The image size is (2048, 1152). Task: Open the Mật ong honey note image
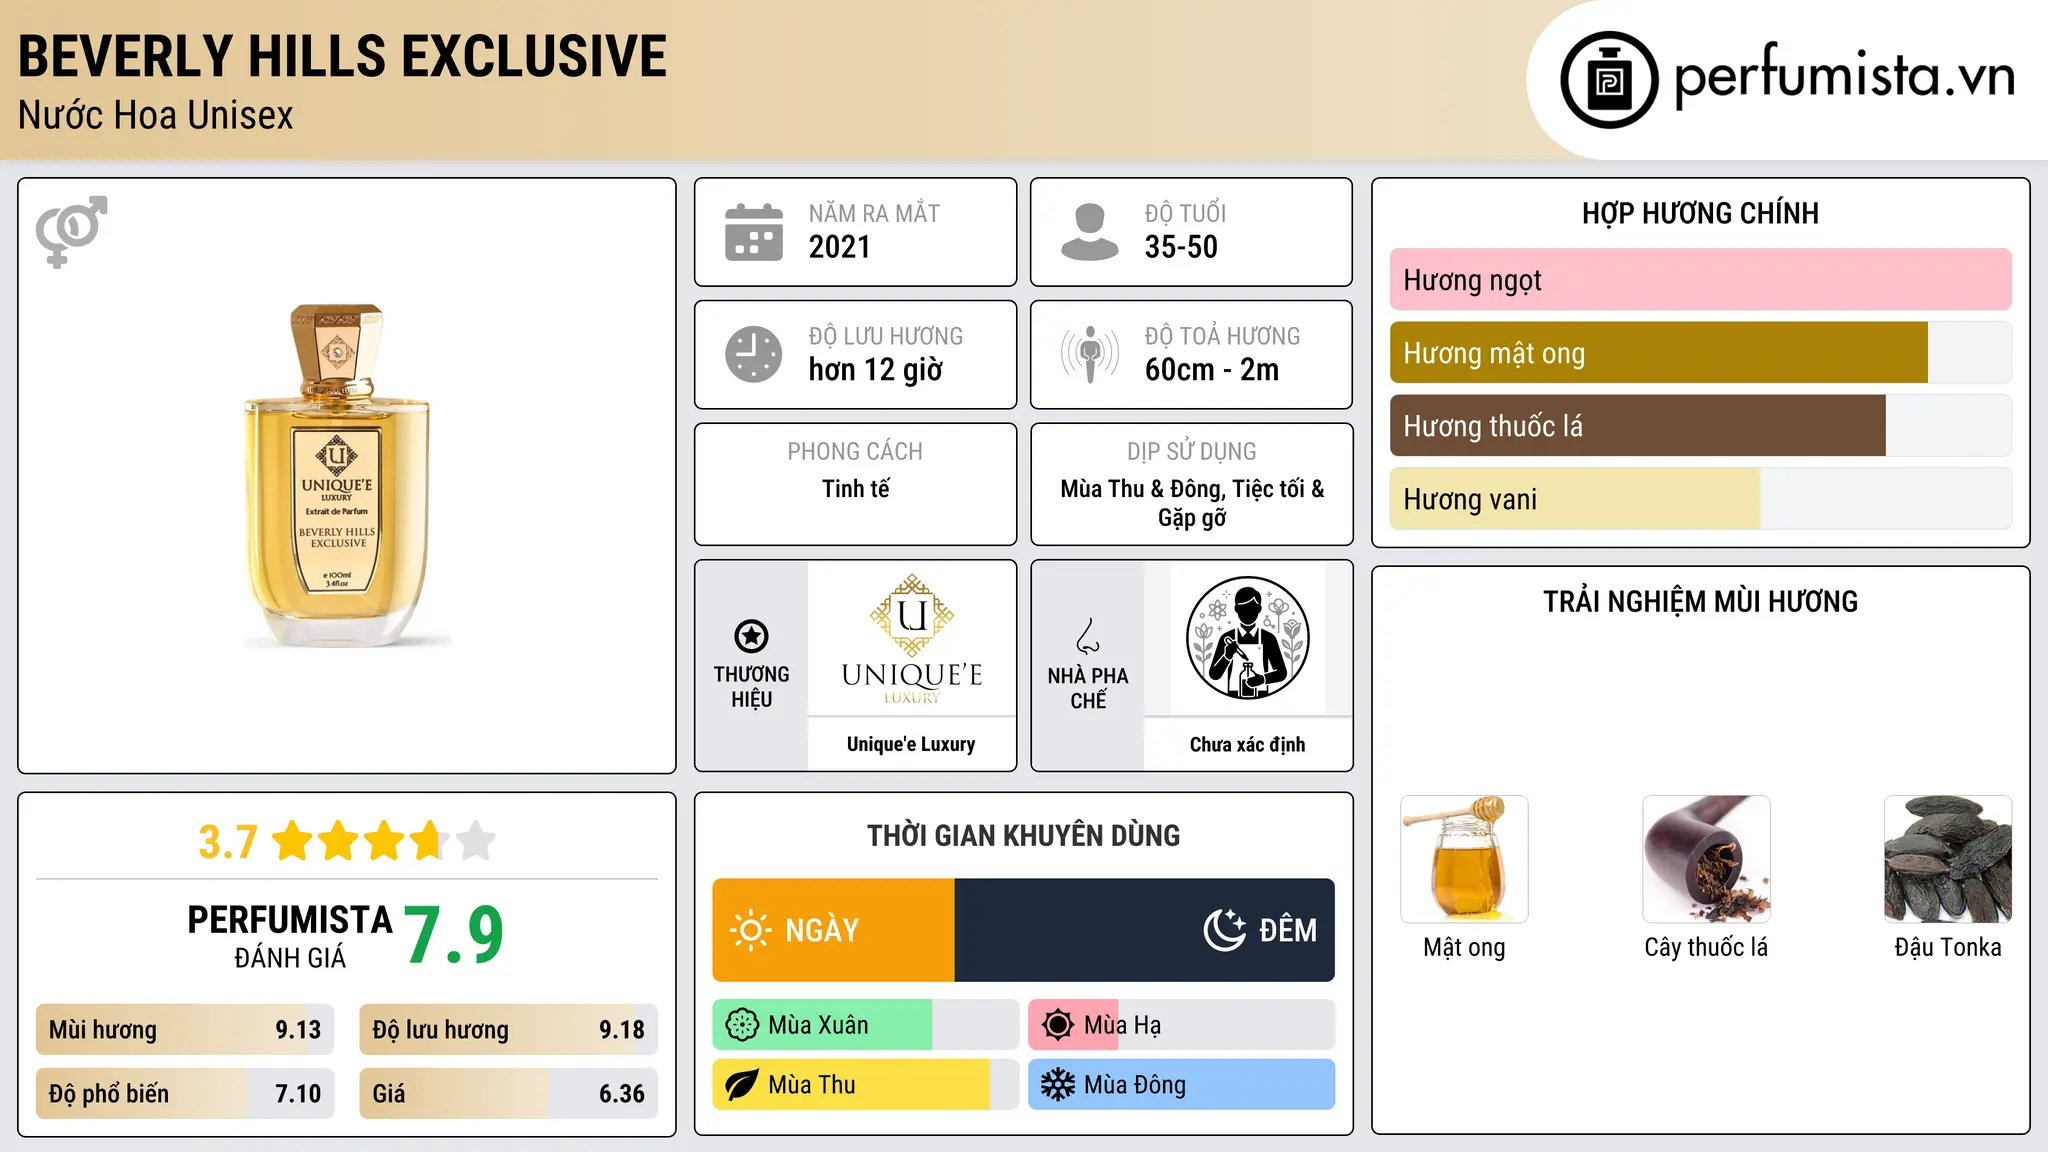[x=1464, y=859]
